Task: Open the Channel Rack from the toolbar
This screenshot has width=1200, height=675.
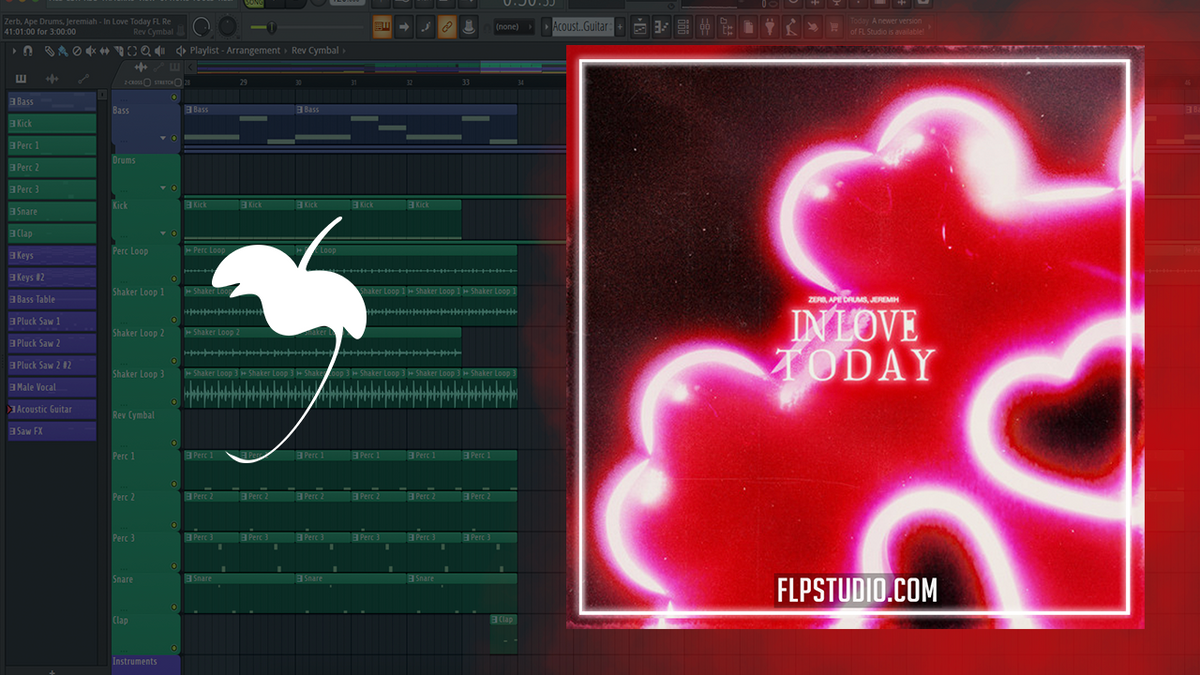Action: coord(683,26)
